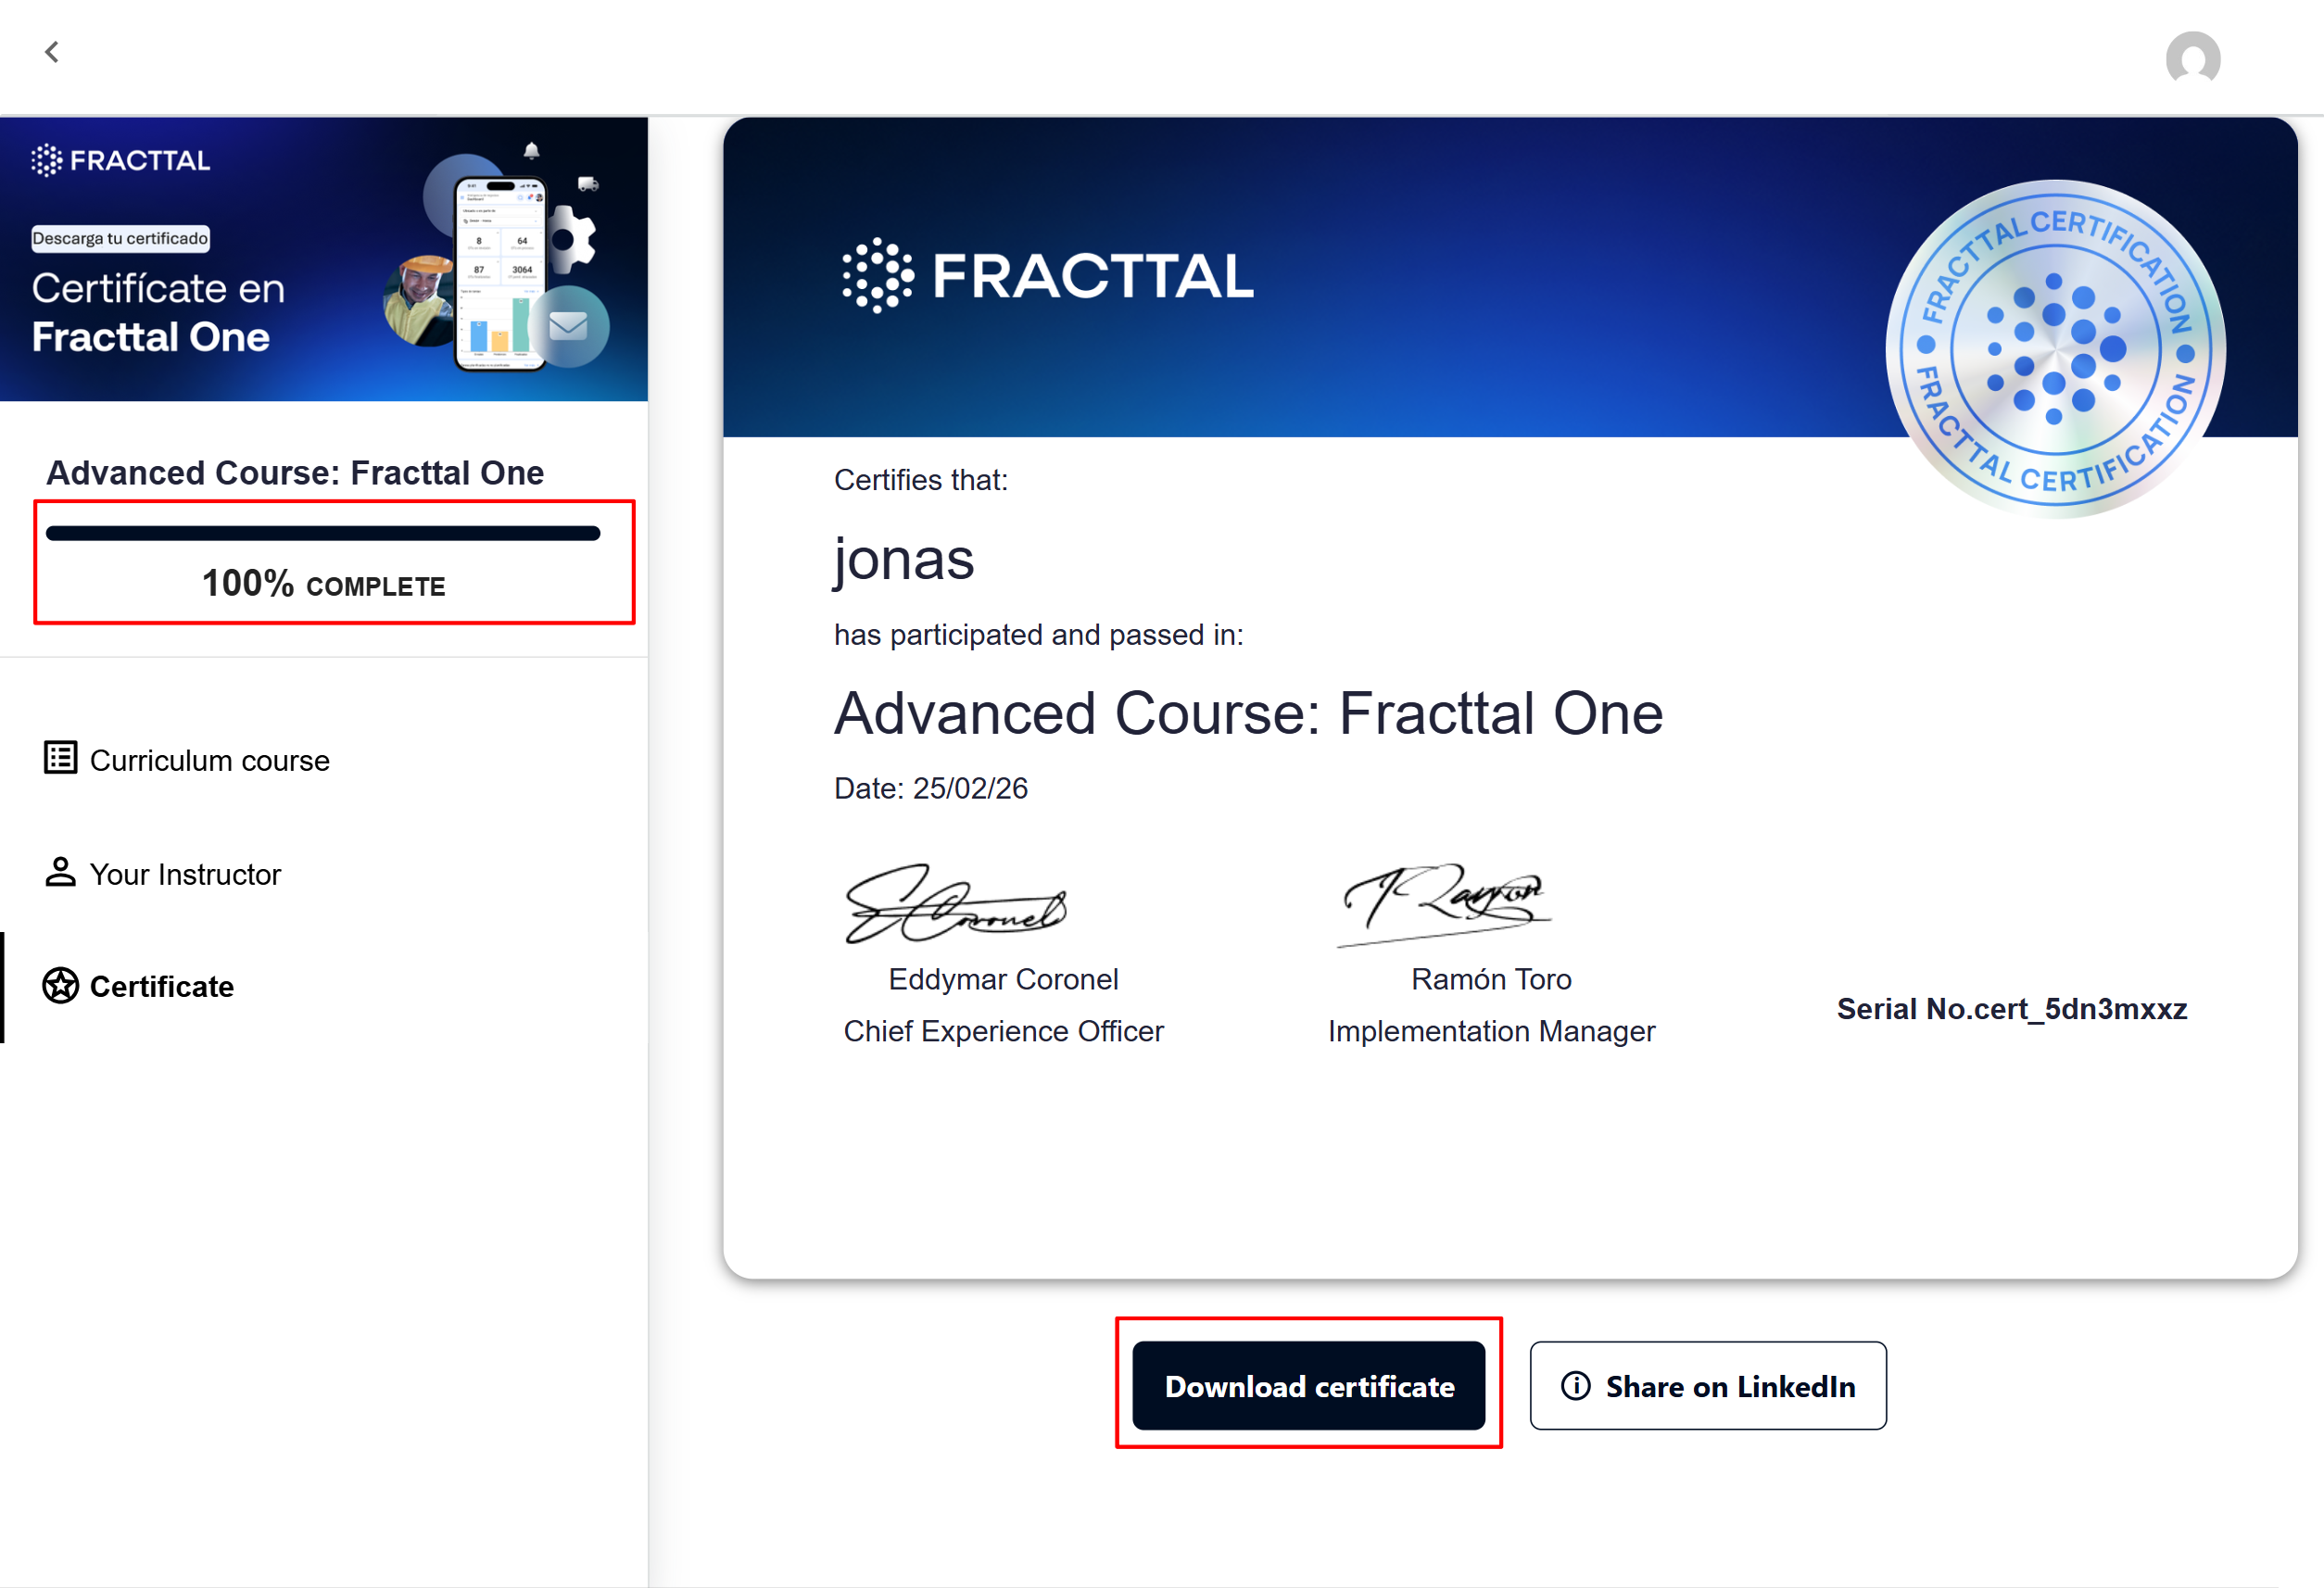Select the Certificate menu item
The width and height of the screenshot is (2324, 1588).
coord(162,987)
